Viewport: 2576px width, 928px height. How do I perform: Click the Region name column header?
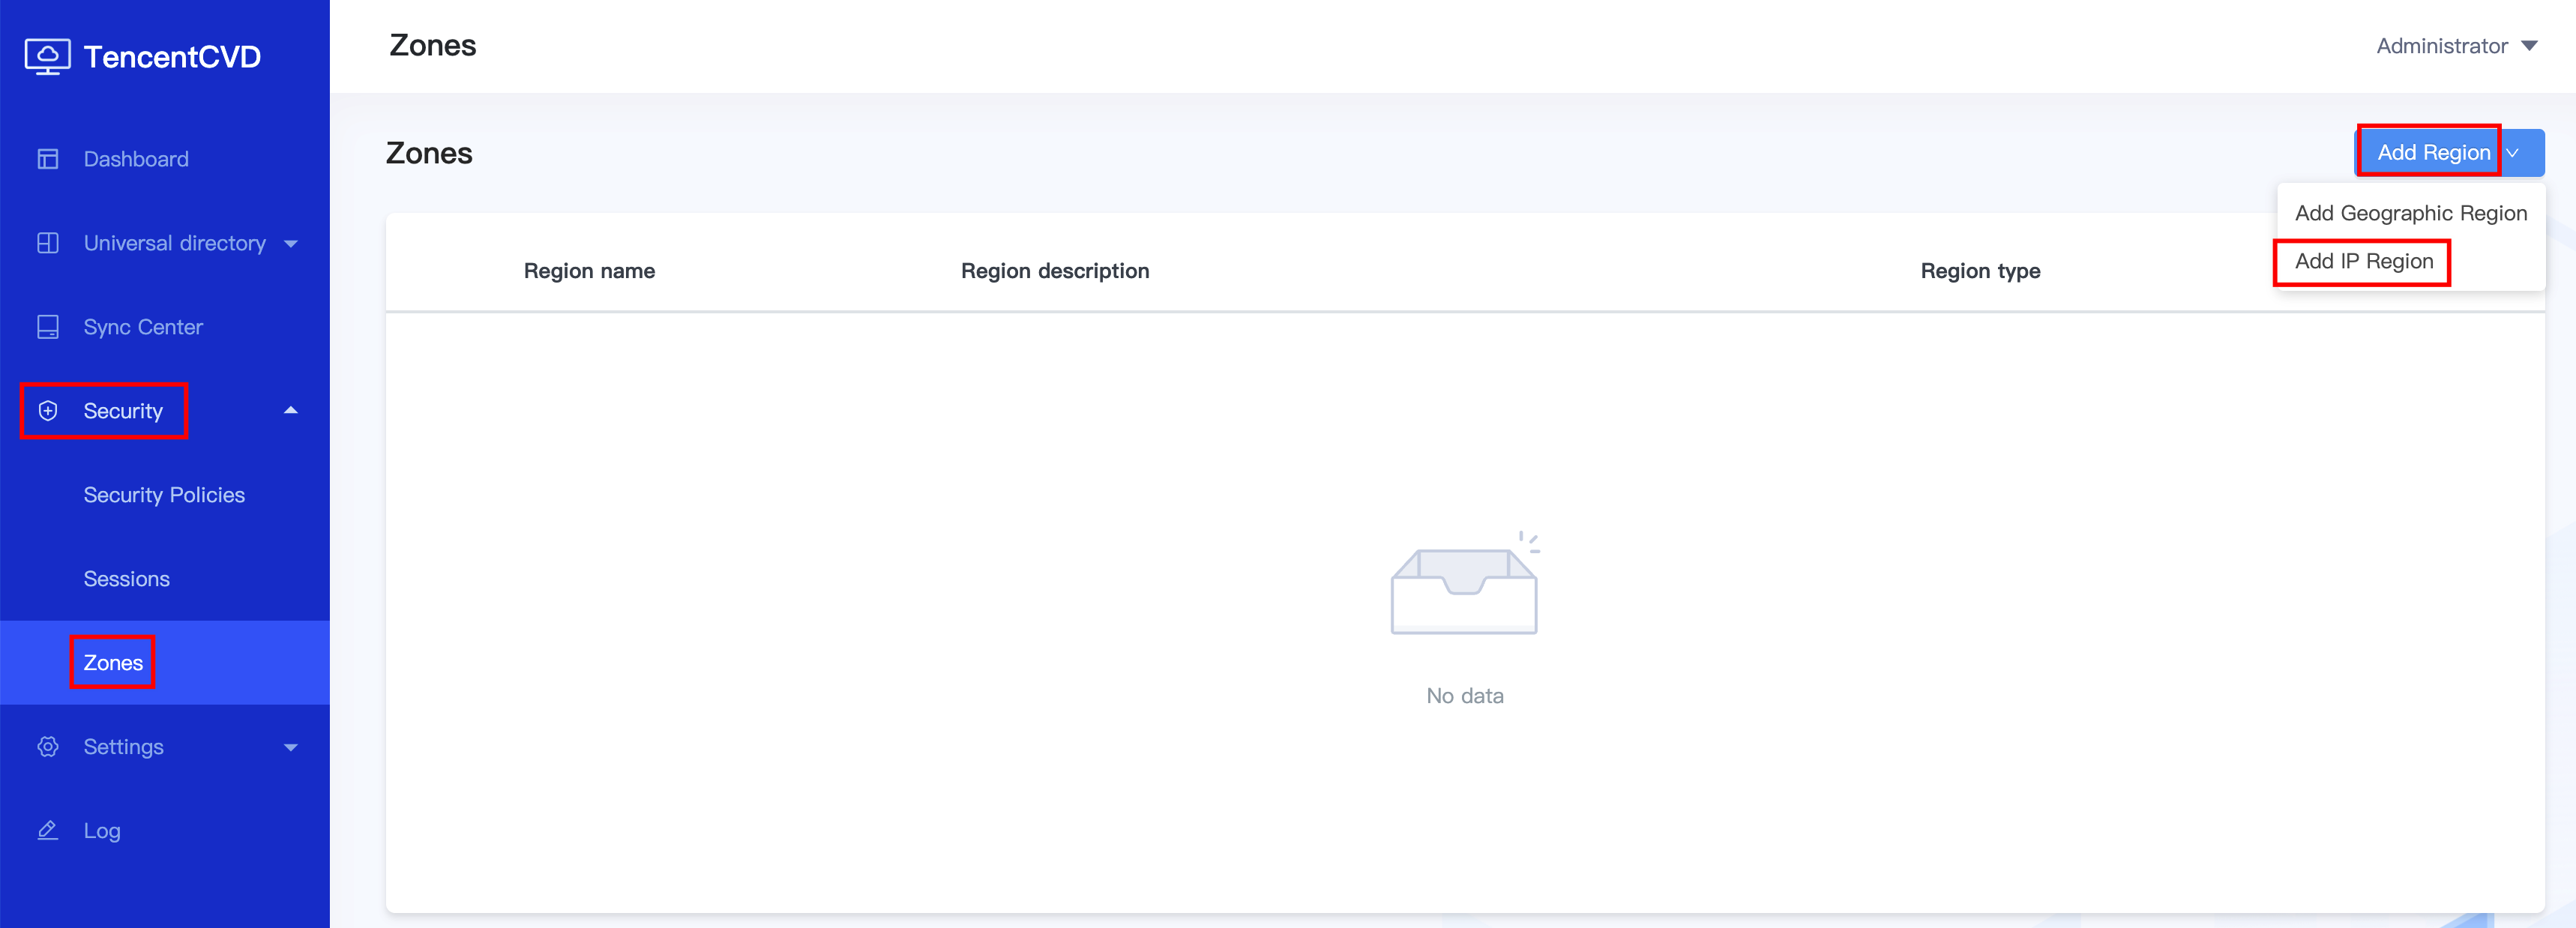coord(589,271)
